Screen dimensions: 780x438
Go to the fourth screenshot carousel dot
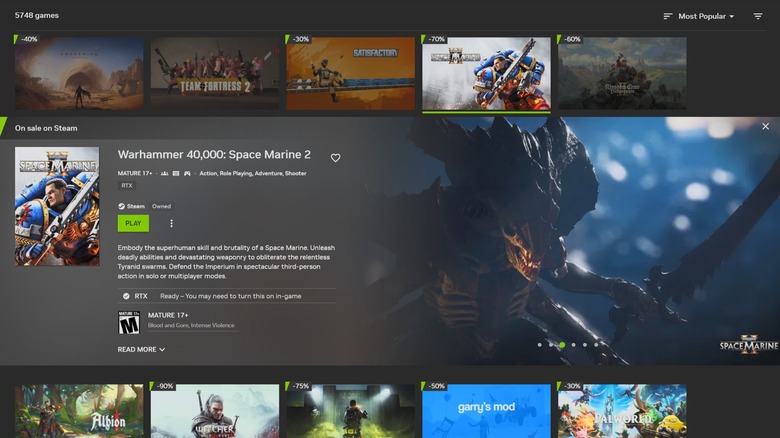click(574, 344)
